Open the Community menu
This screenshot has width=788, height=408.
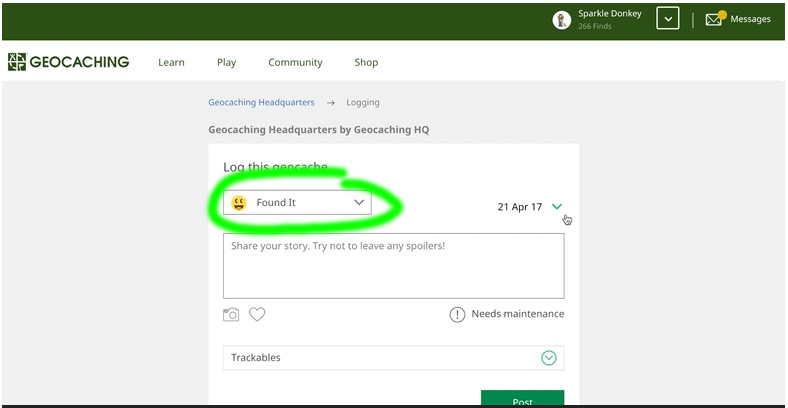296,63
